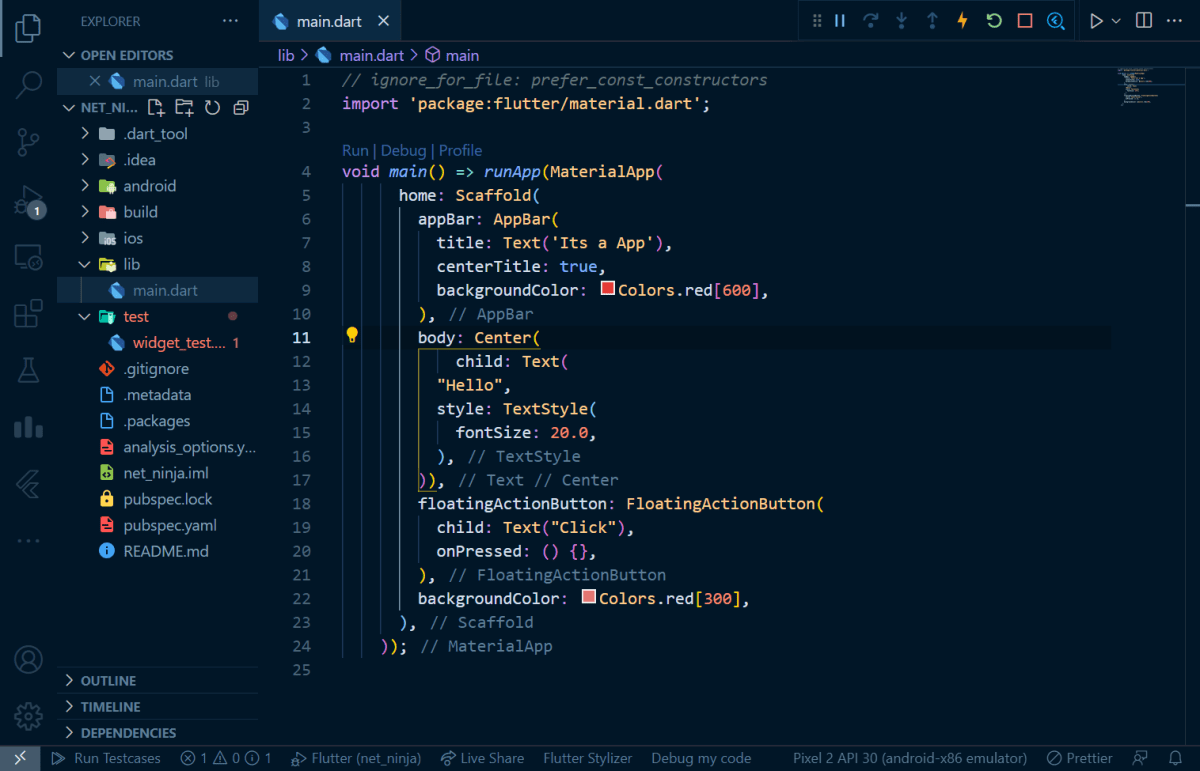
Task: Toggle Prettier formatter in status bar
Action: [1079, 759]
